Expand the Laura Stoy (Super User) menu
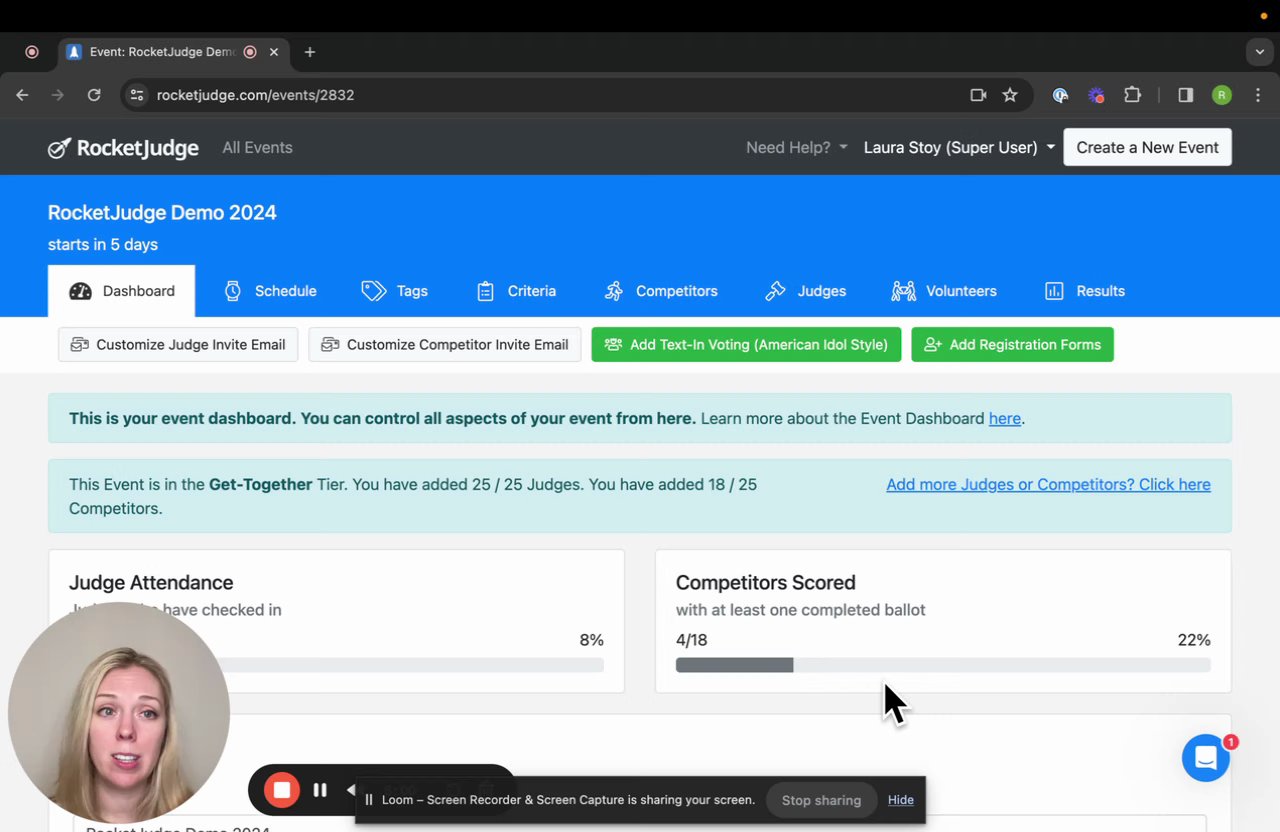Viewport: 1280px width, 832px height. (959, 148)
